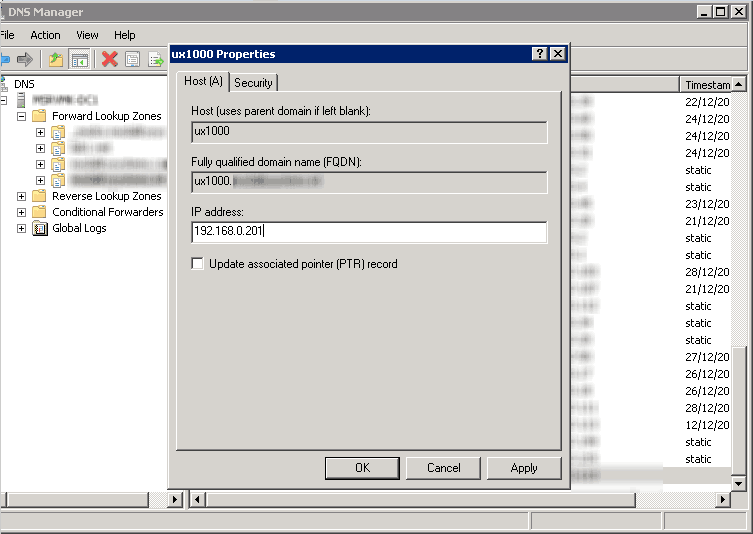Collapse the Forward Lookup Zones node

(22, 116)
